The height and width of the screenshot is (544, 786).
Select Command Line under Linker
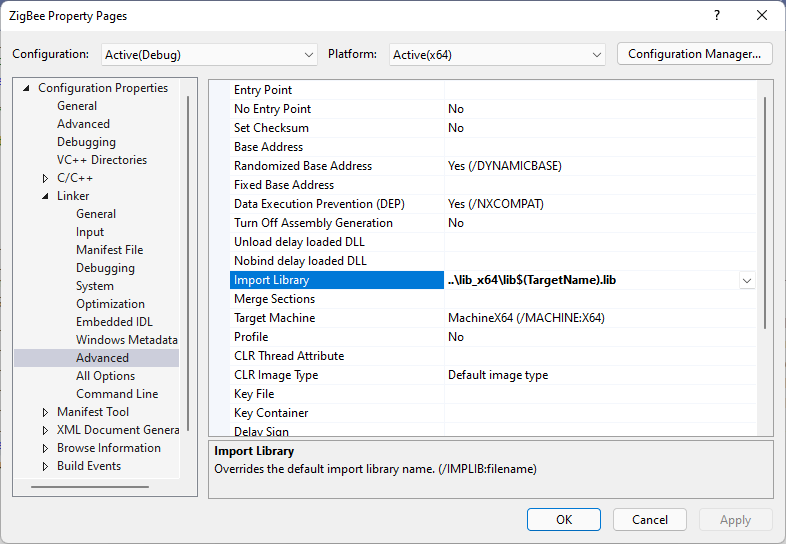tap(117, 394)
